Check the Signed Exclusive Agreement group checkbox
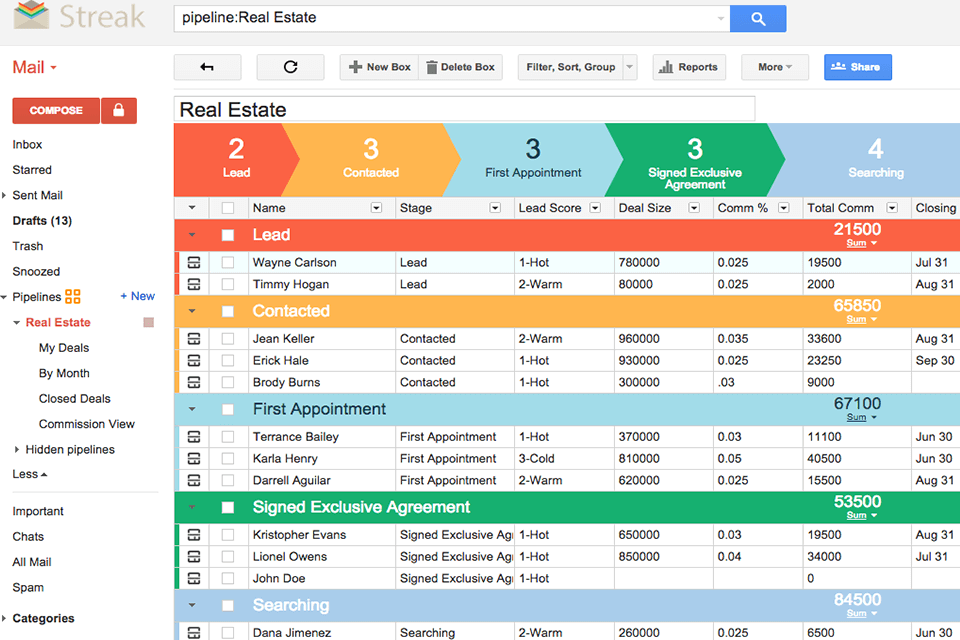Image resolution: width=960 pixels, height=640 pixels. [x=228, y=507]
